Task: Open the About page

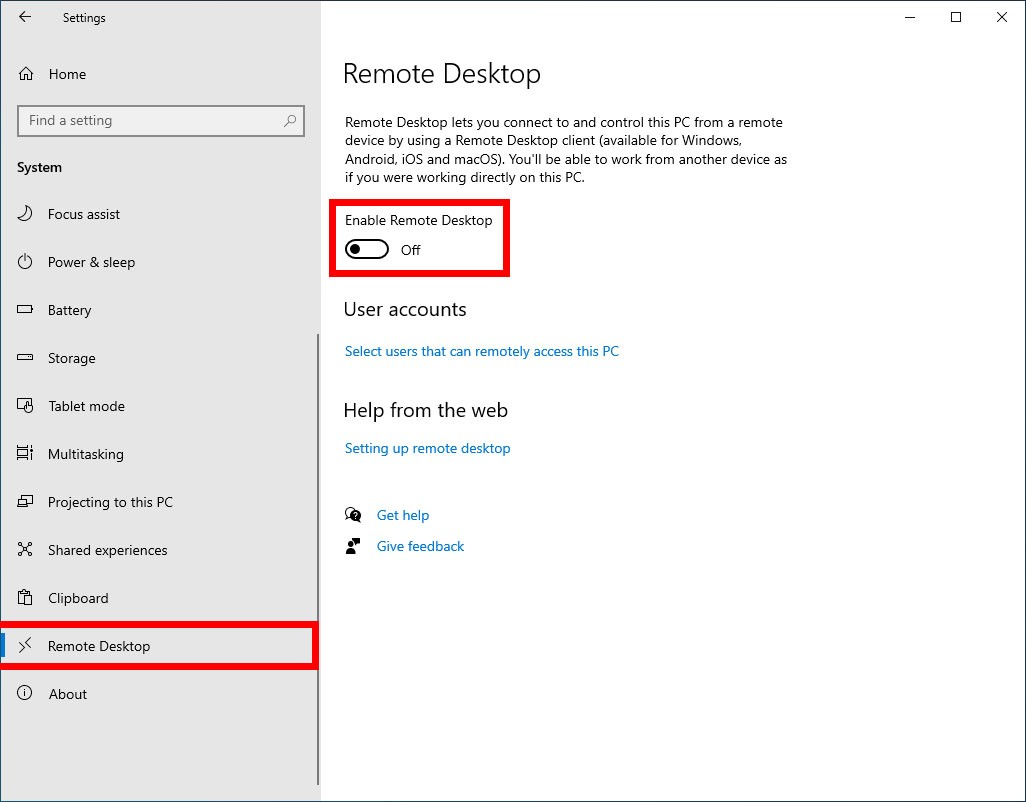Action: [68, 694]
